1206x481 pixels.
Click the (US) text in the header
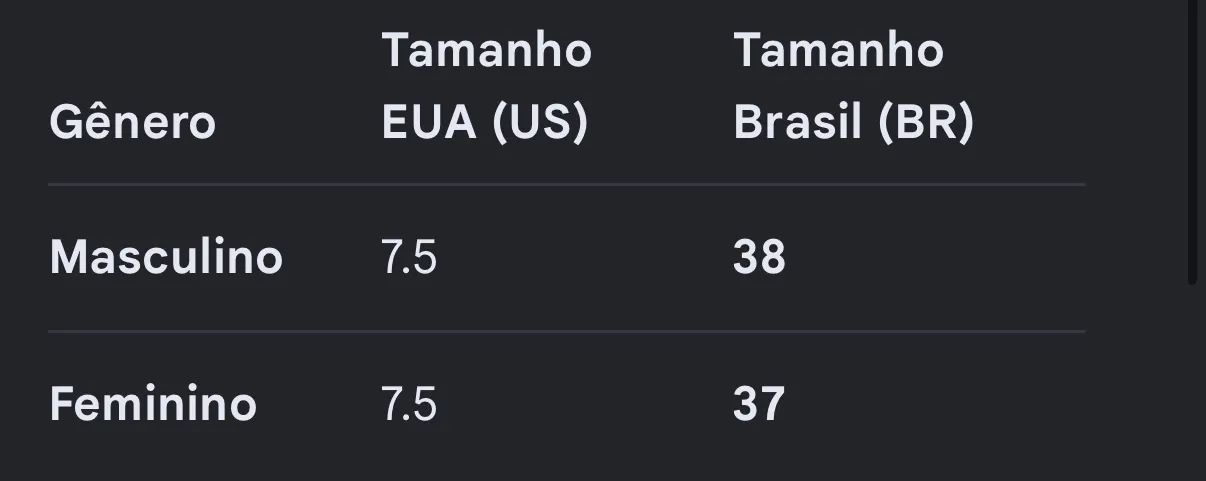click(539, 124)
